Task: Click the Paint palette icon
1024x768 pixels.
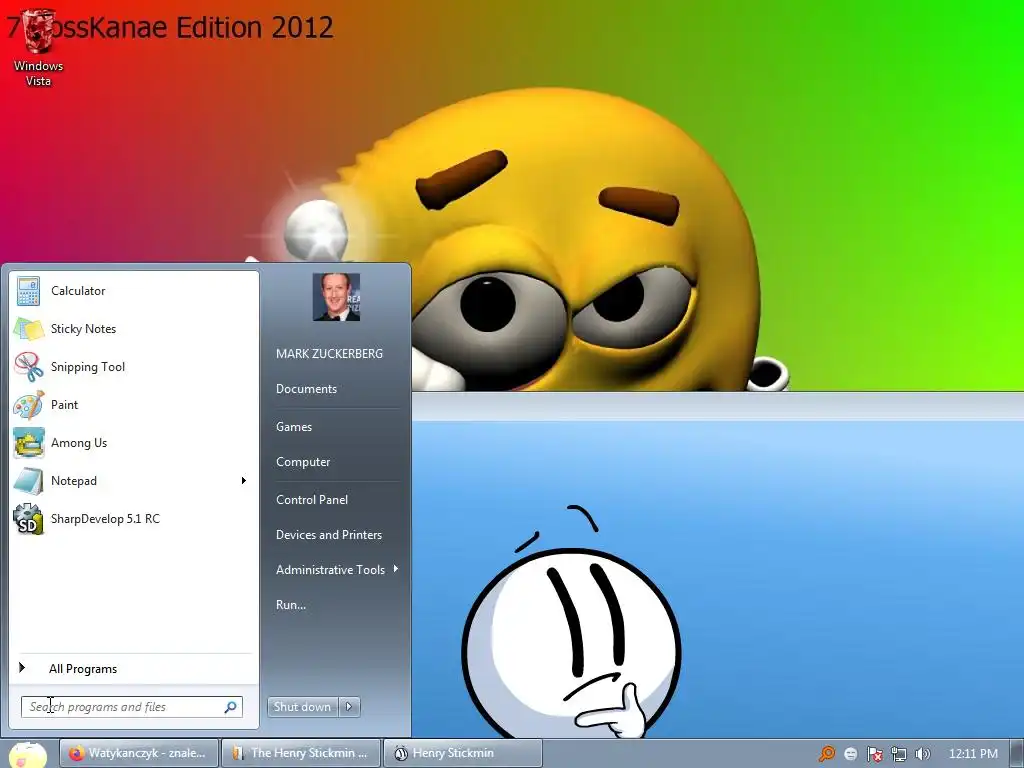Action: 29,405
